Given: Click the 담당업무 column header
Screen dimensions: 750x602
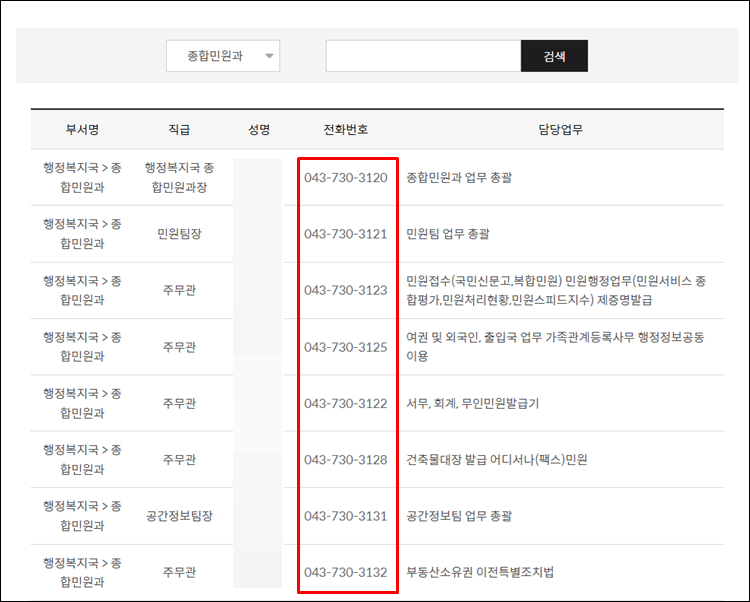Looking at the screenshot, I should tap(561, 130).
